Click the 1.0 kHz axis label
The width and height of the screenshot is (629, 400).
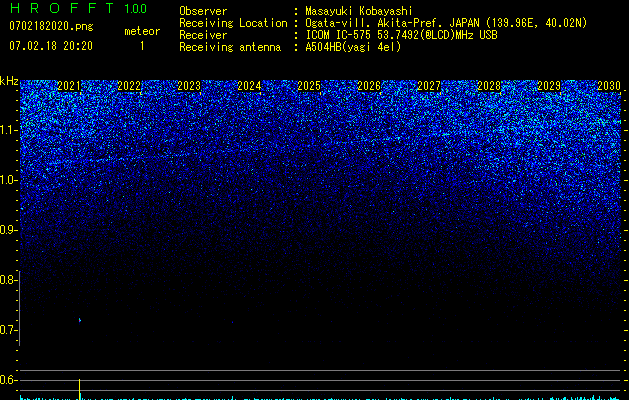pos(9,180)
